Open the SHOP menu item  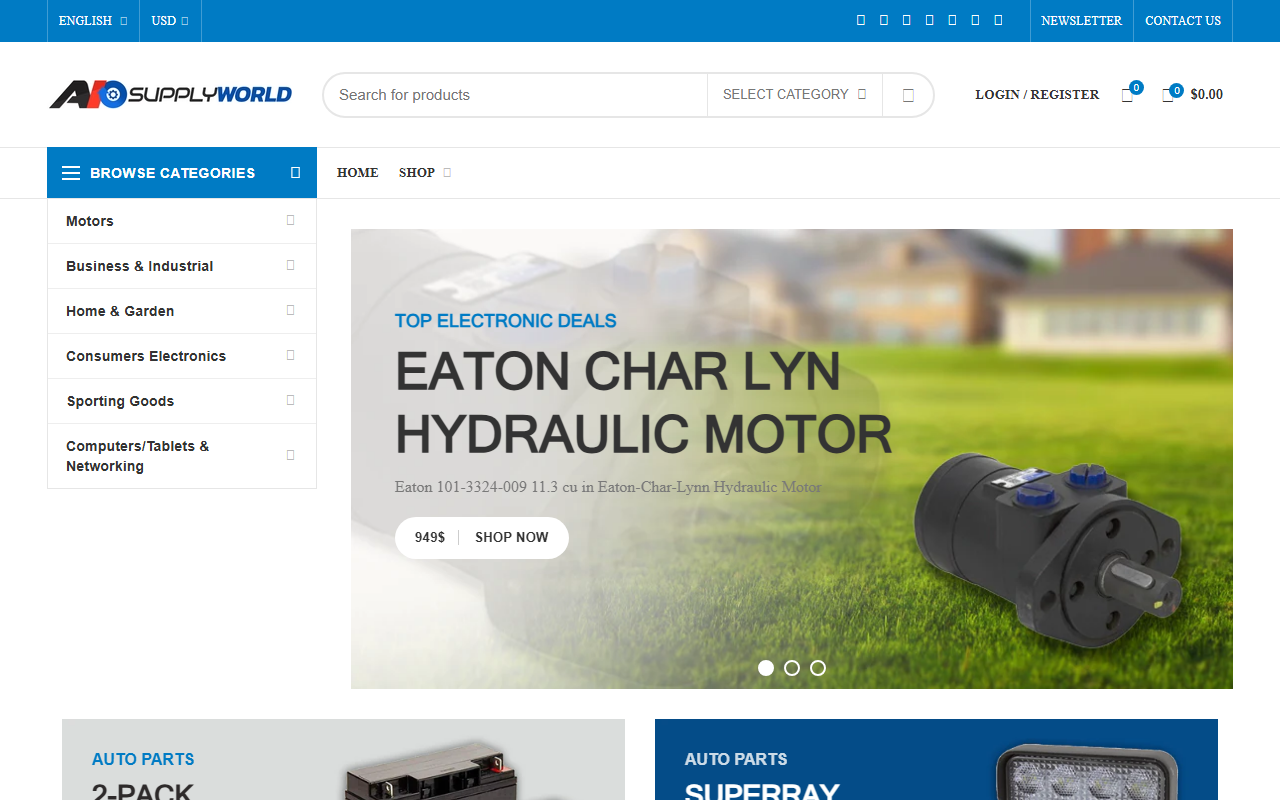[x=424, y=173]
